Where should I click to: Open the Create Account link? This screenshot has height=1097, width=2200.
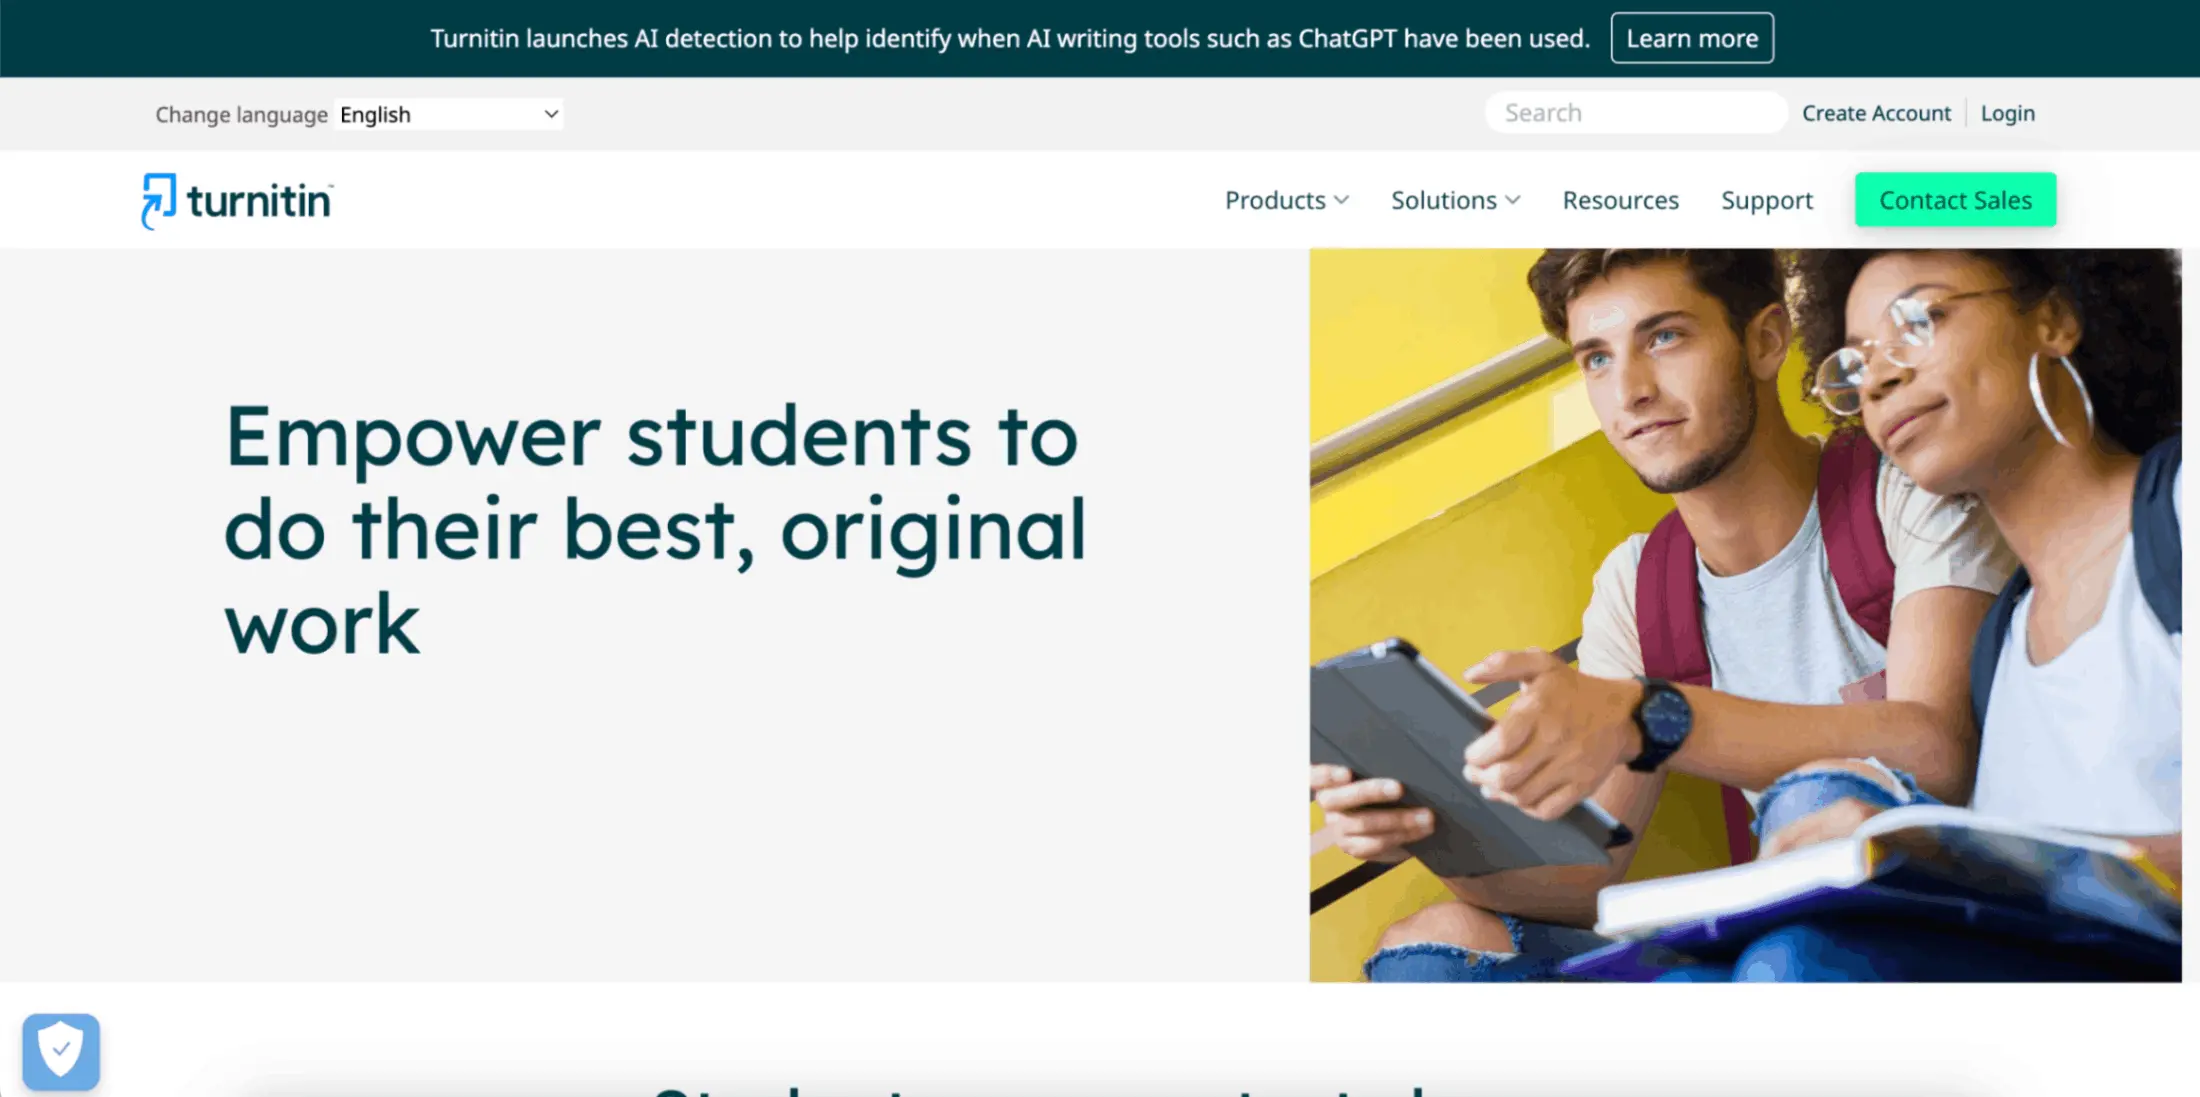tap(1876, 113)
